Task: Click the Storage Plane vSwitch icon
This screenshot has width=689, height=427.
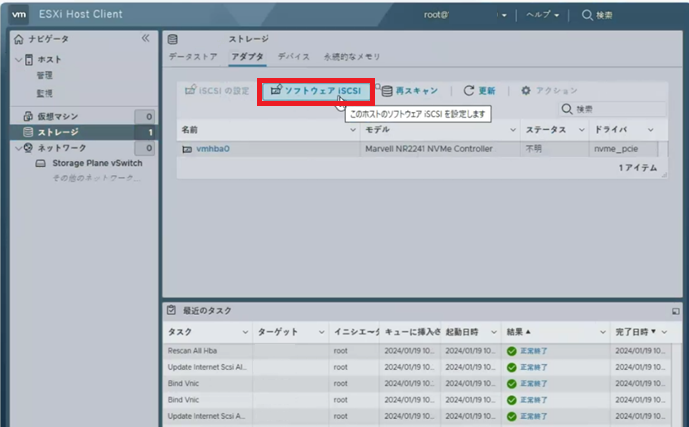Action: (42, 163)
